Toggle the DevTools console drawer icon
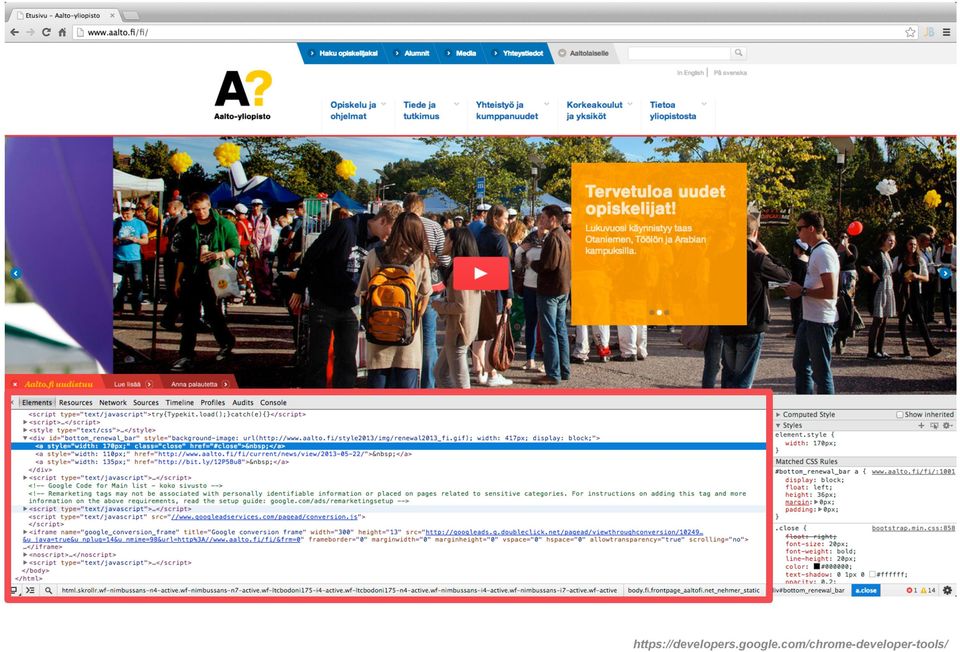The height and width of the screenshot is (652, 960). [29, 590]
